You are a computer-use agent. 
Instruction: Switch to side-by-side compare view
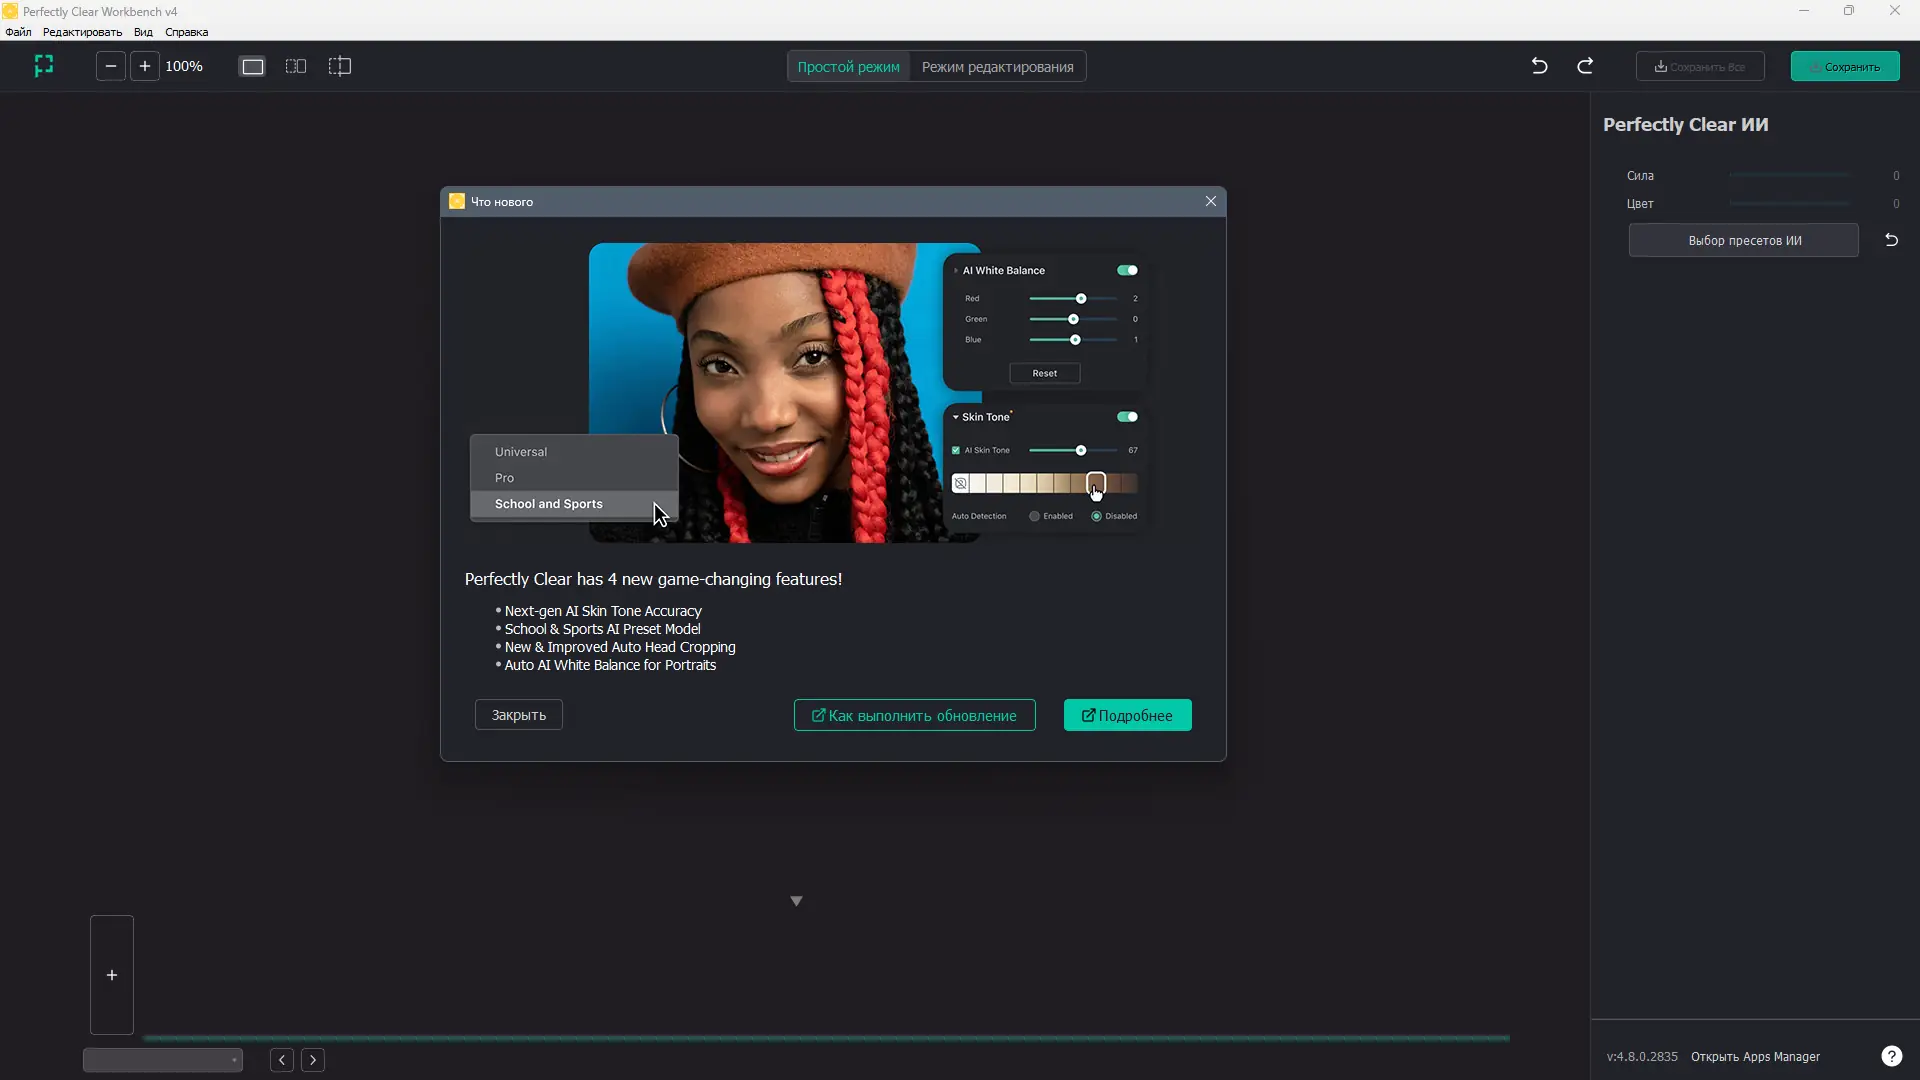point(296,66)
